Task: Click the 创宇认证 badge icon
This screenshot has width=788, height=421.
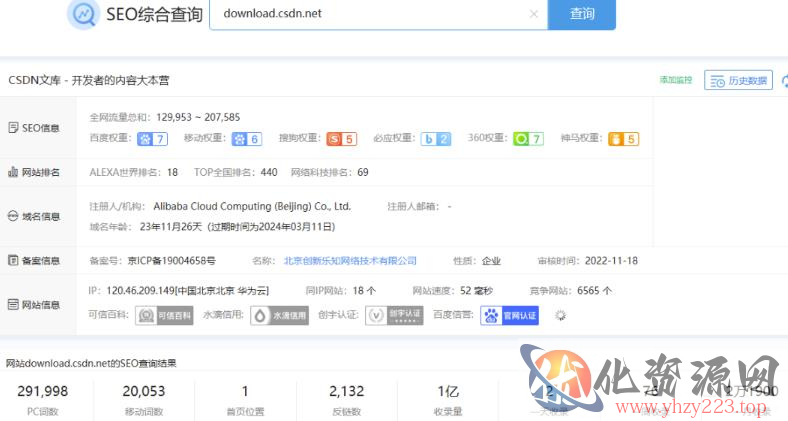Action: pos(394,315)
